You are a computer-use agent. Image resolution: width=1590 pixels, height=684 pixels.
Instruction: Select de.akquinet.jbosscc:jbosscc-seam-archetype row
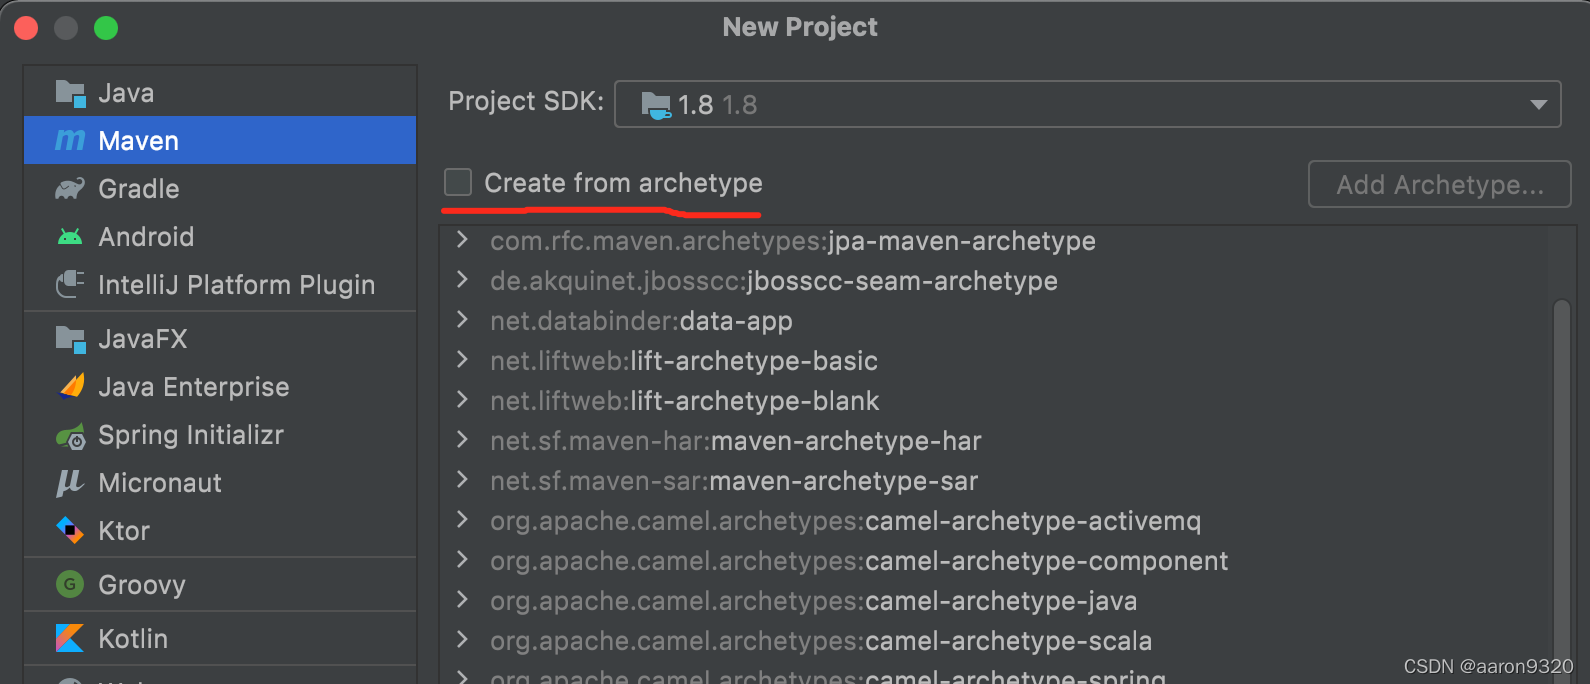tap(995, 281)
